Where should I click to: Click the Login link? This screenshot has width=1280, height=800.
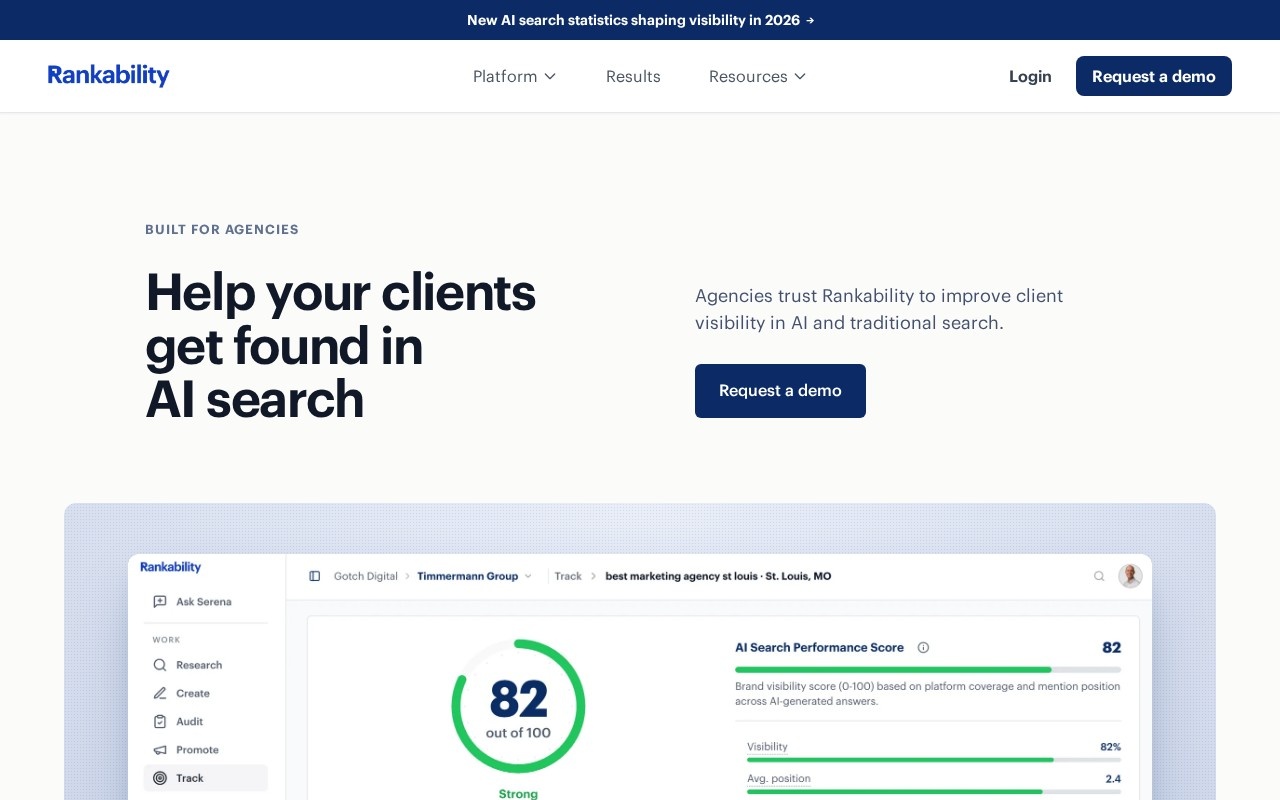pyautogui.click(x=1030, y=76)
